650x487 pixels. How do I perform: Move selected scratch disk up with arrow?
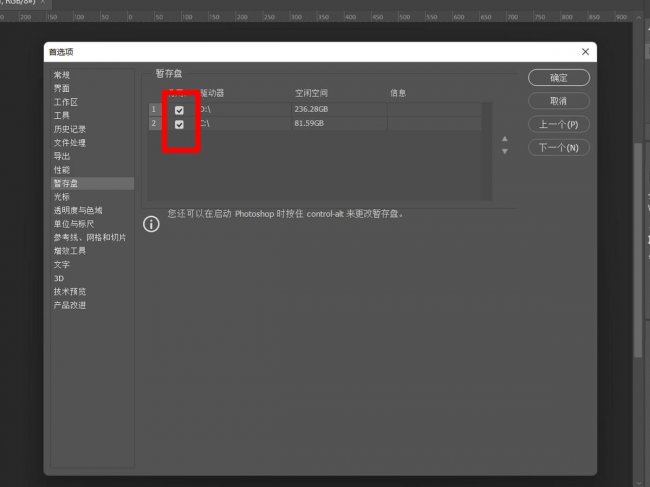click(x=504, y=139)
